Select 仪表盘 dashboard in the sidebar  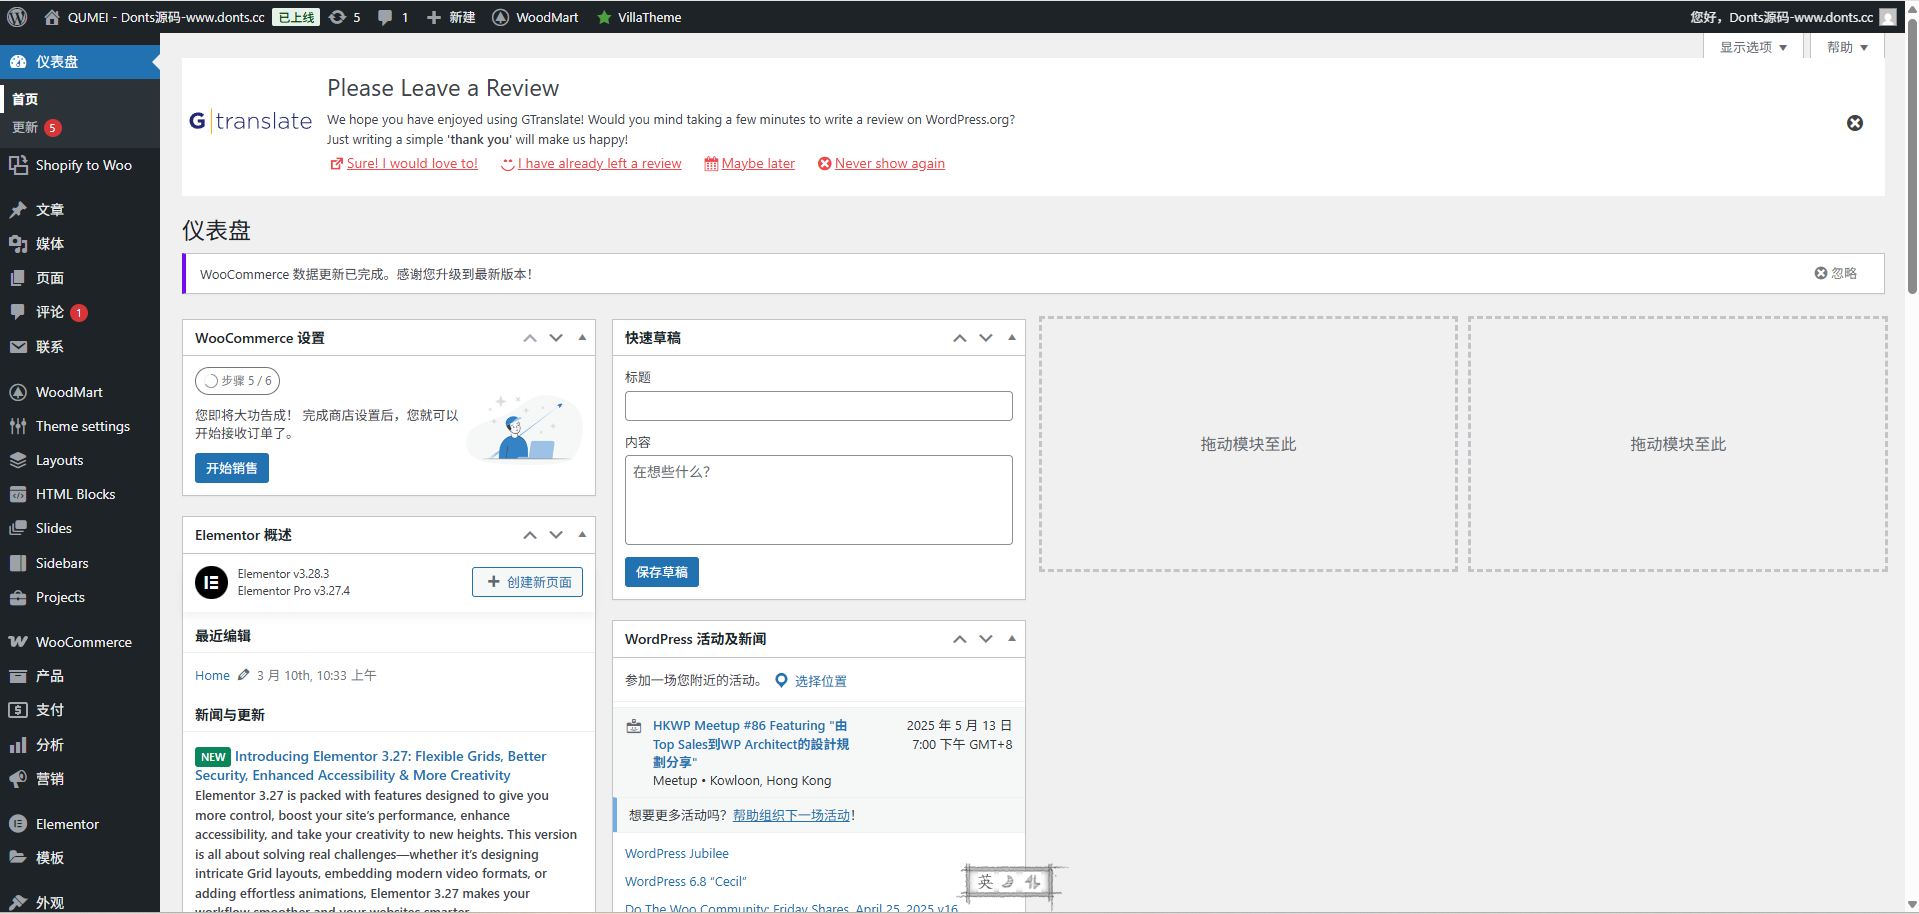[80, 61]
